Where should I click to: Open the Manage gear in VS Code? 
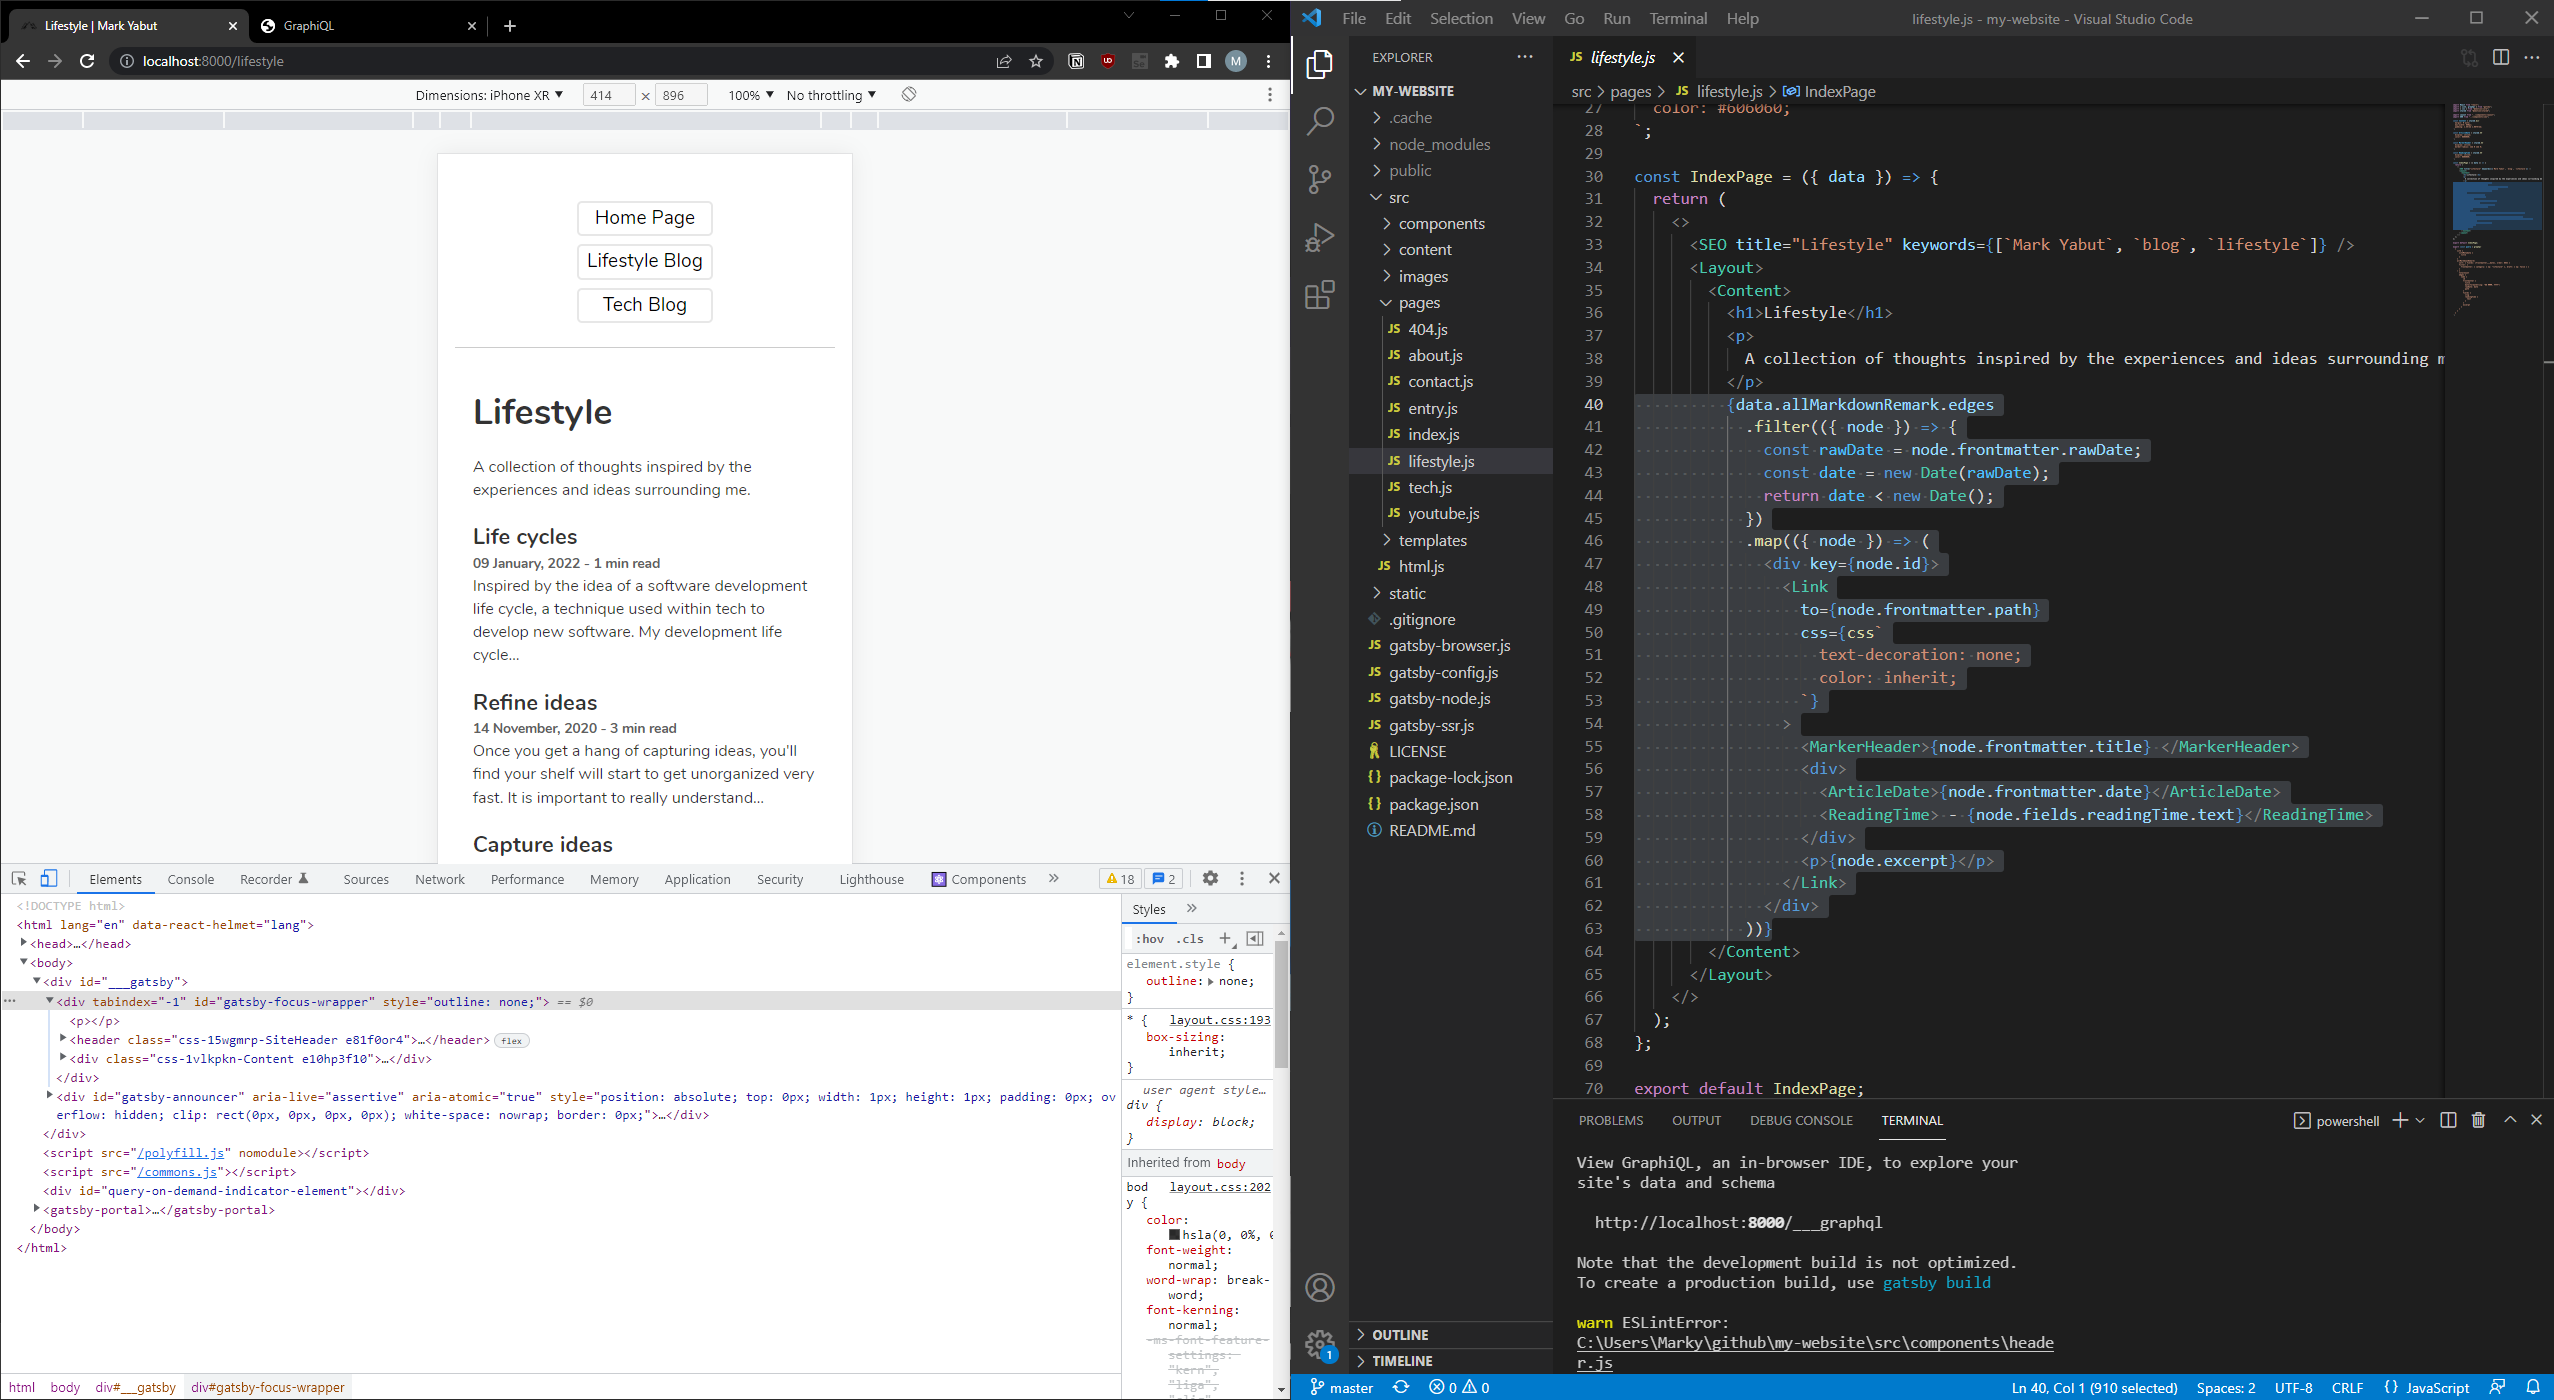pyautogui.click(x=1319, y=1344)
